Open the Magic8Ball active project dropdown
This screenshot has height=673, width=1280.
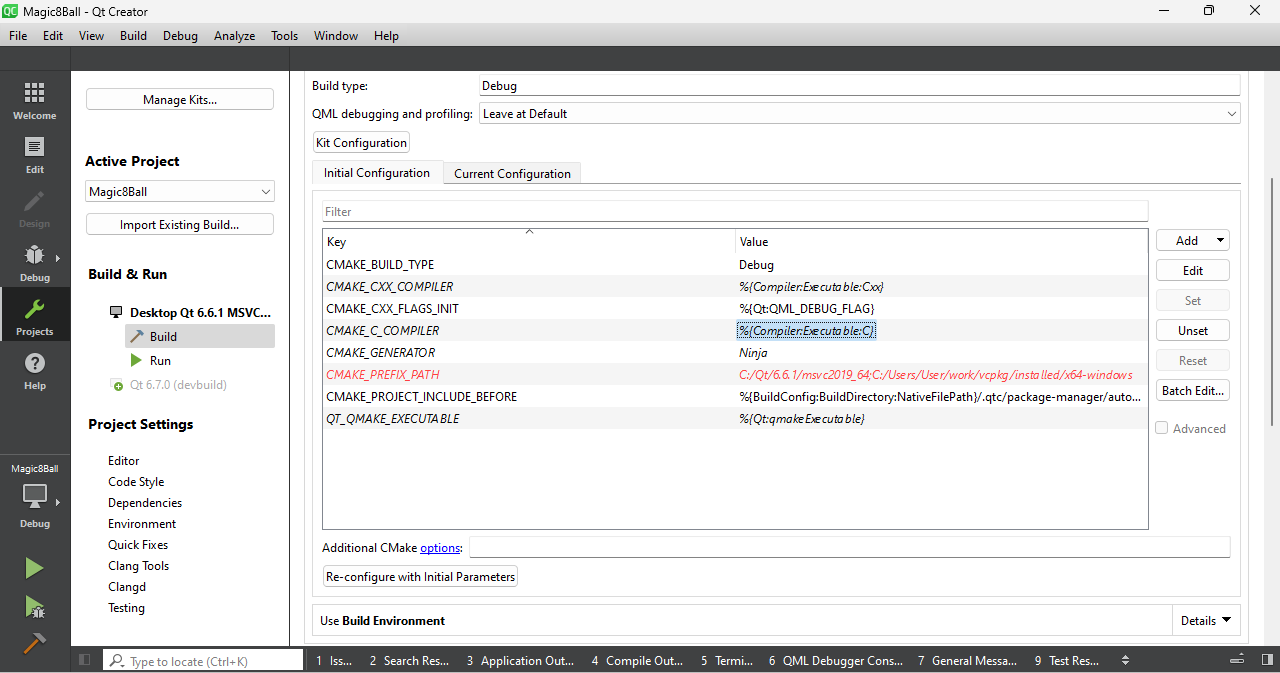coord(179,191)
